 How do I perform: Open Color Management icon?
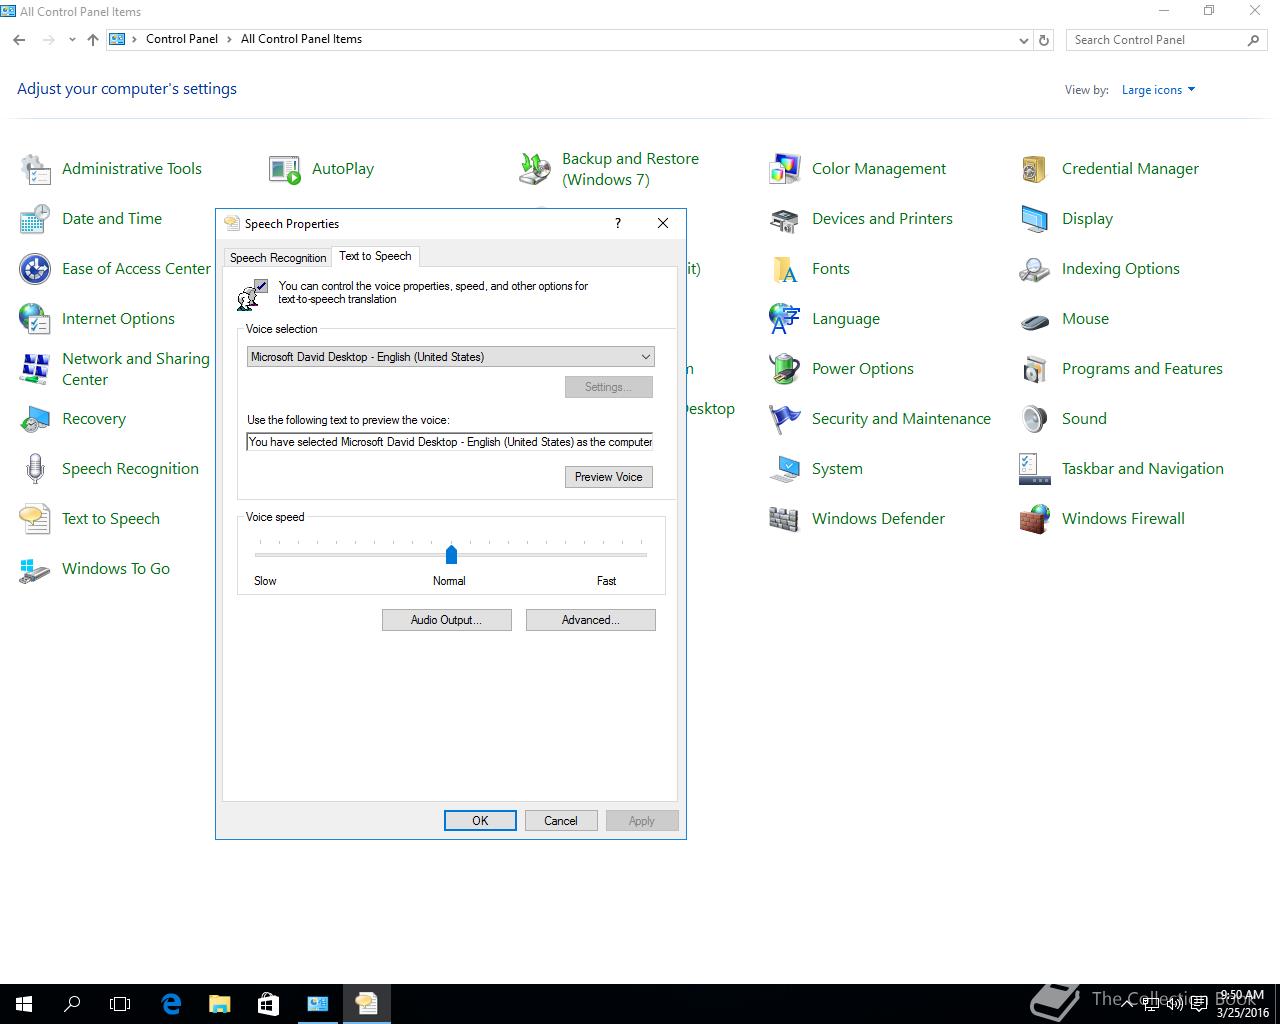(x=785, y=169)
